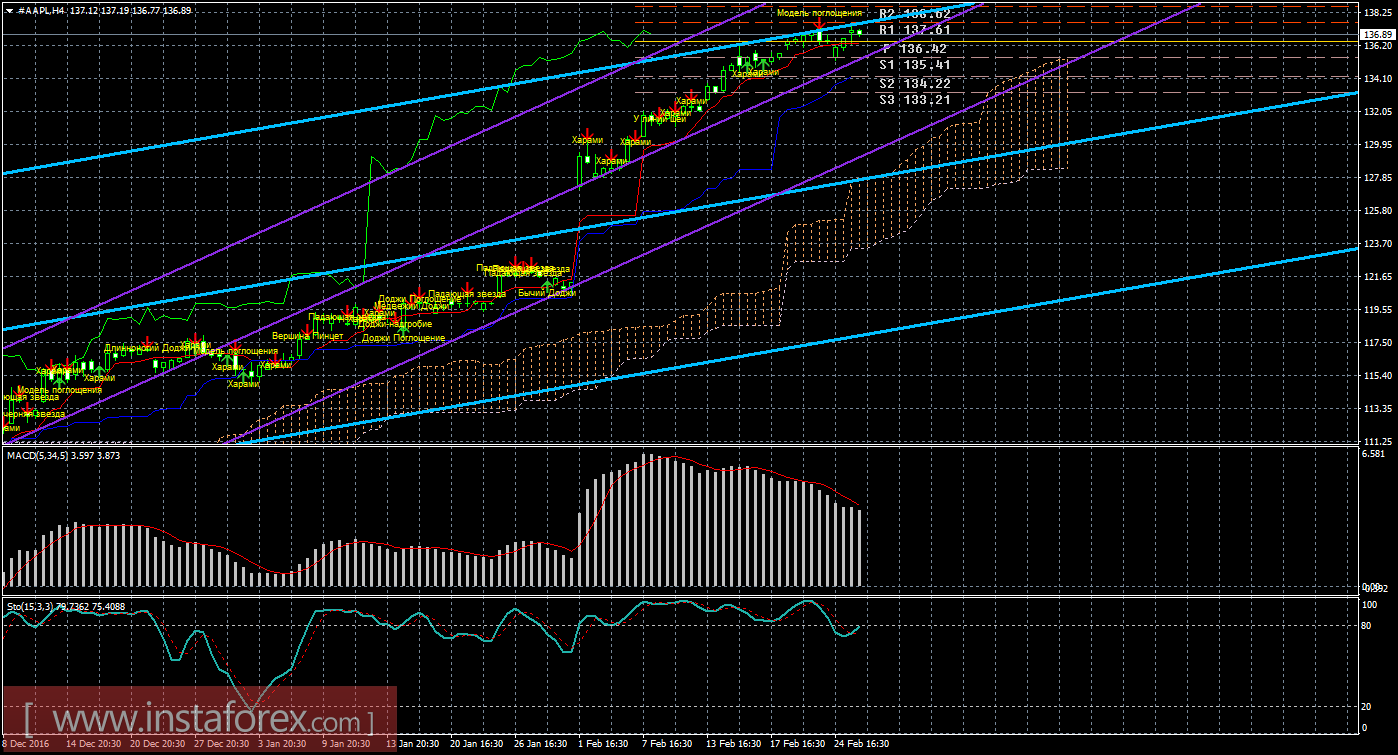Screen dimensions: 1398x755
Task: Select the P 136.42 pivot point label
Action: (x=913, y=48)
